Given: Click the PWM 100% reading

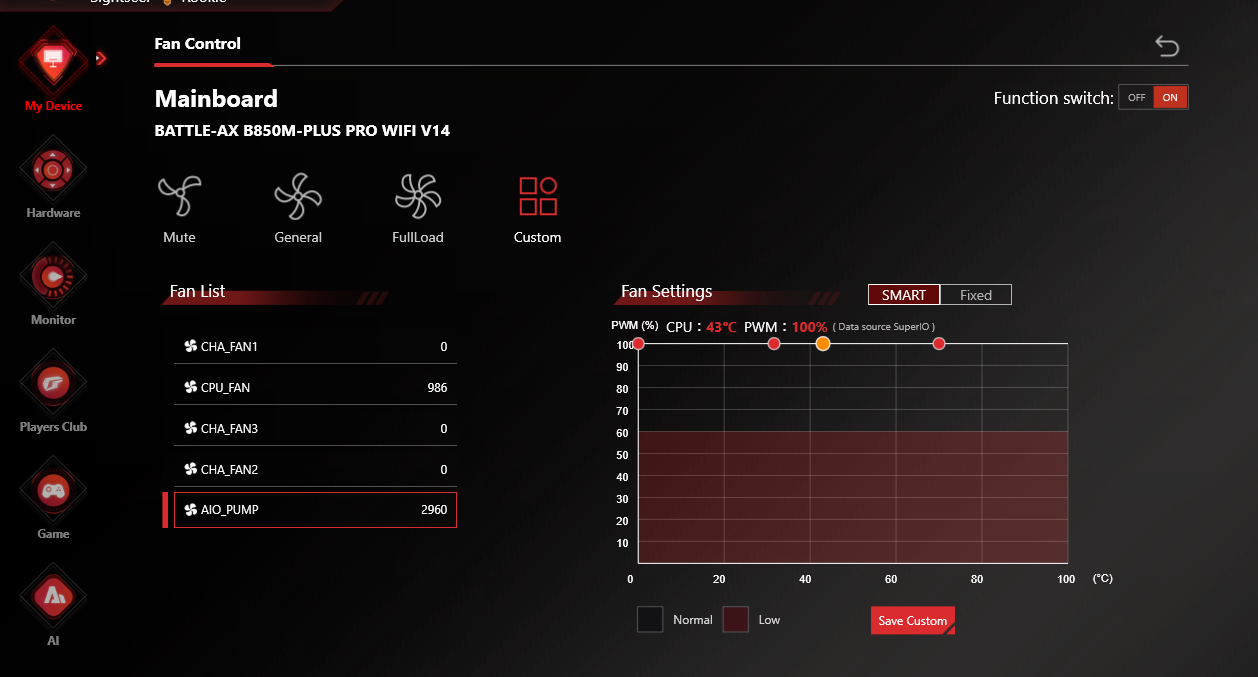Looking at the screenshot, I should pos(810,327).
